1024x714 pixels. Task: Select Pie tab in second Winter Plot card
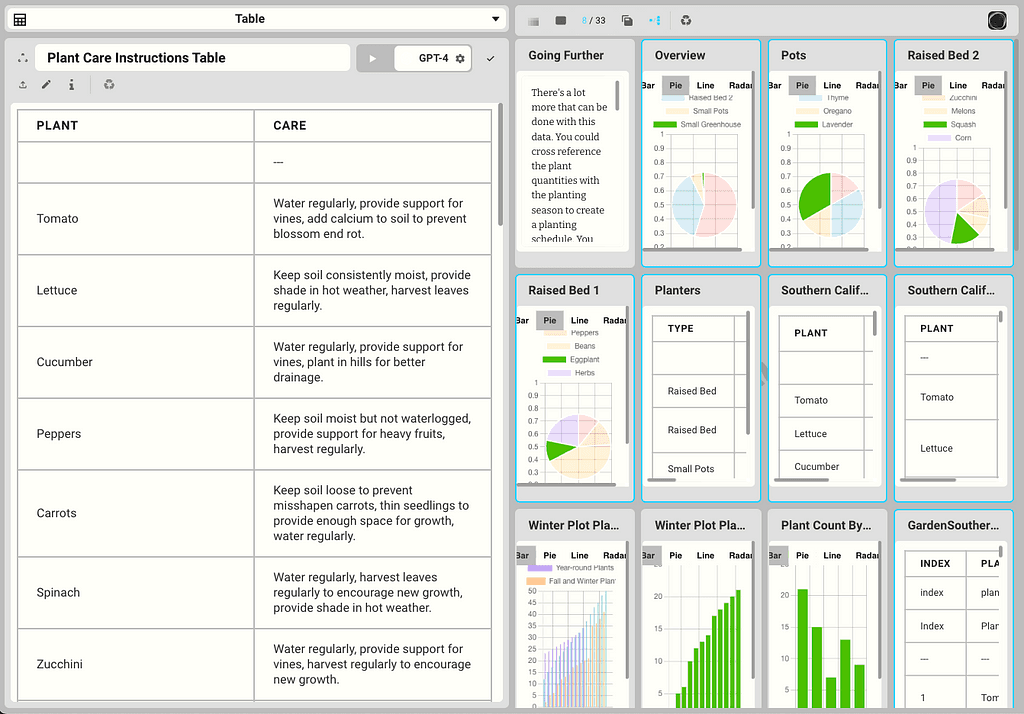675,556
